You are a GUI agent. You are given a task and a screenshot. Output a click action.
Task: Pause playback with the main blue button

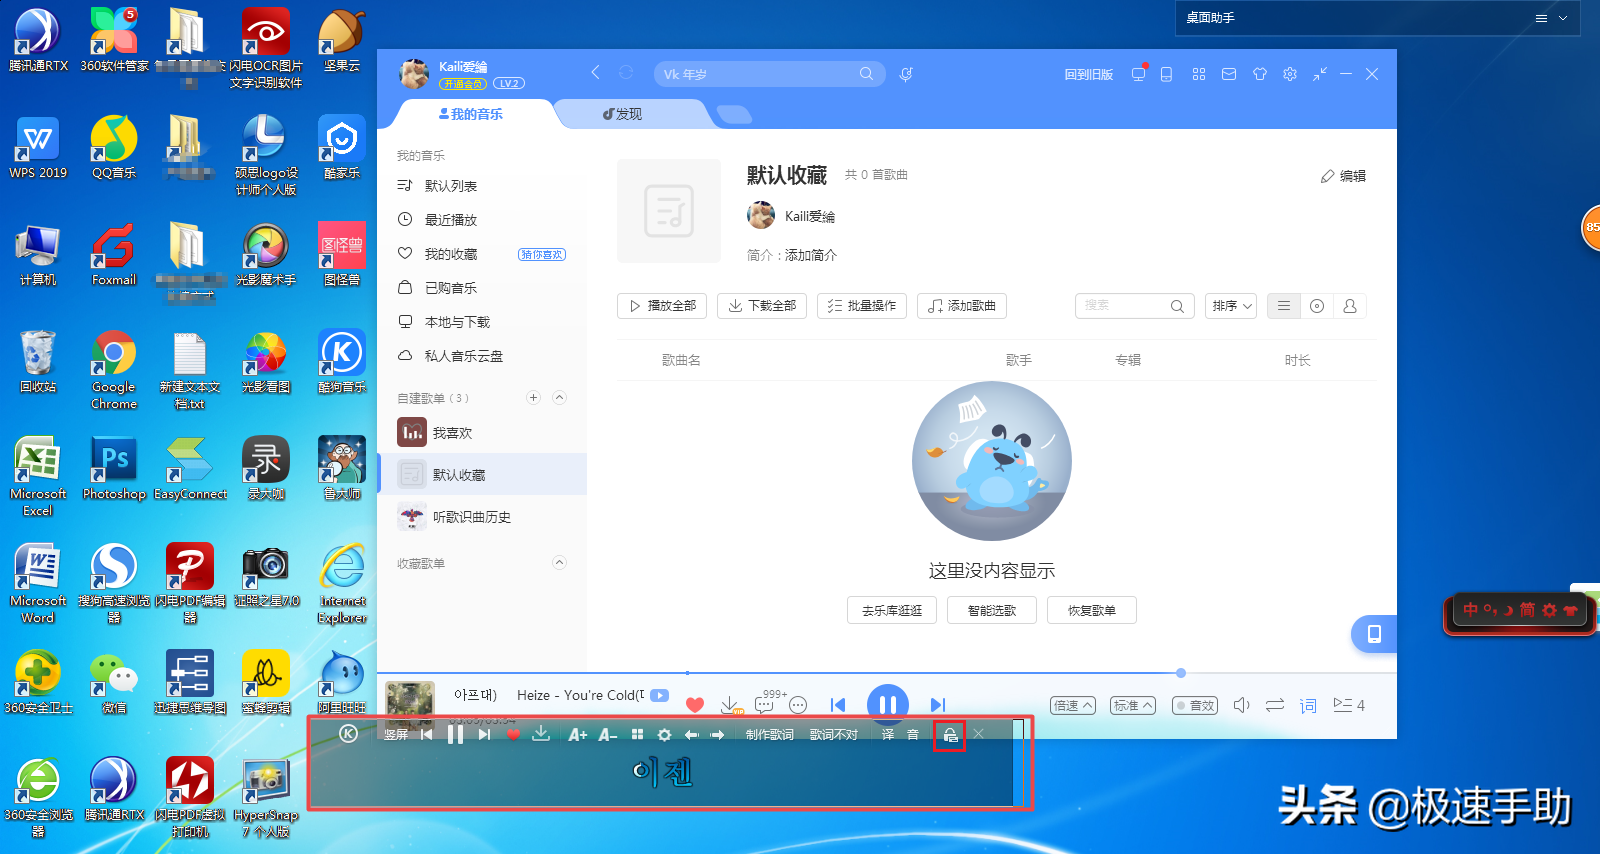click(x=888, y=705)
